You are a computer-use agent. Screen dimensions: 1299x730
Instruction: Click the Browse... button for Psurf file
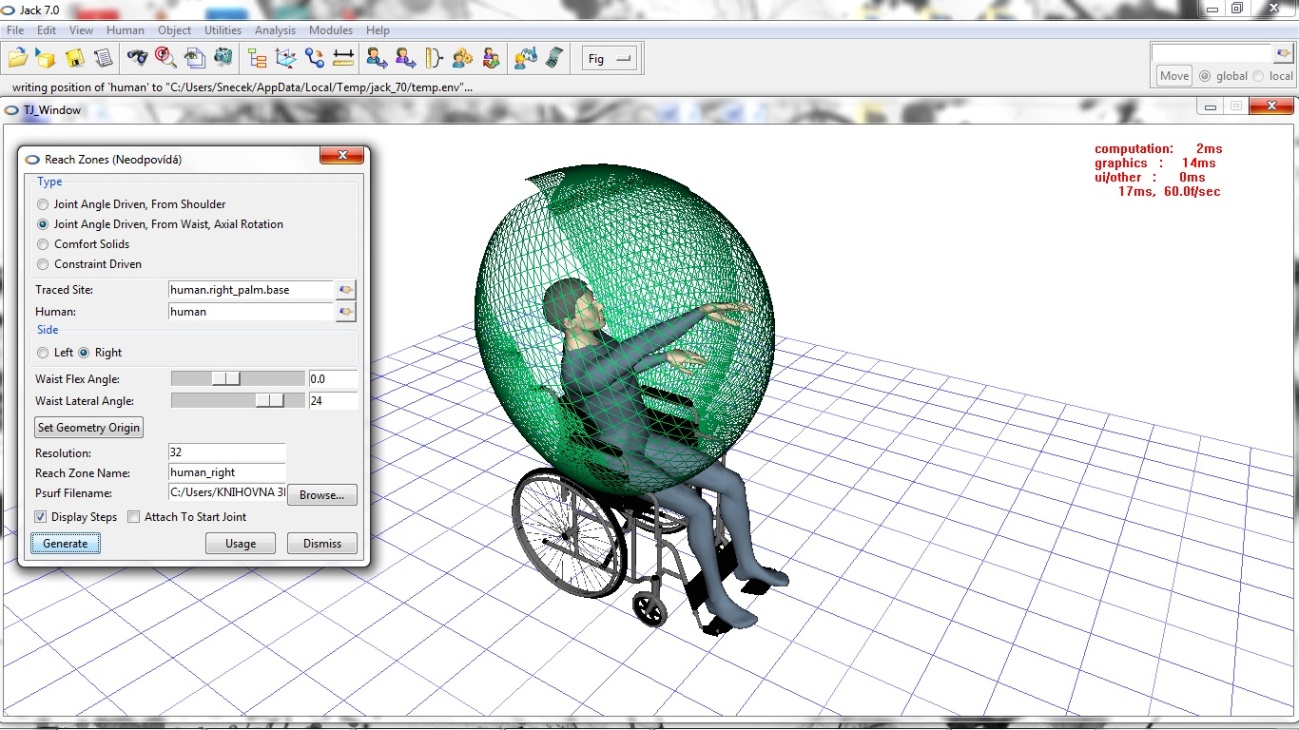[x=322, y=495]
